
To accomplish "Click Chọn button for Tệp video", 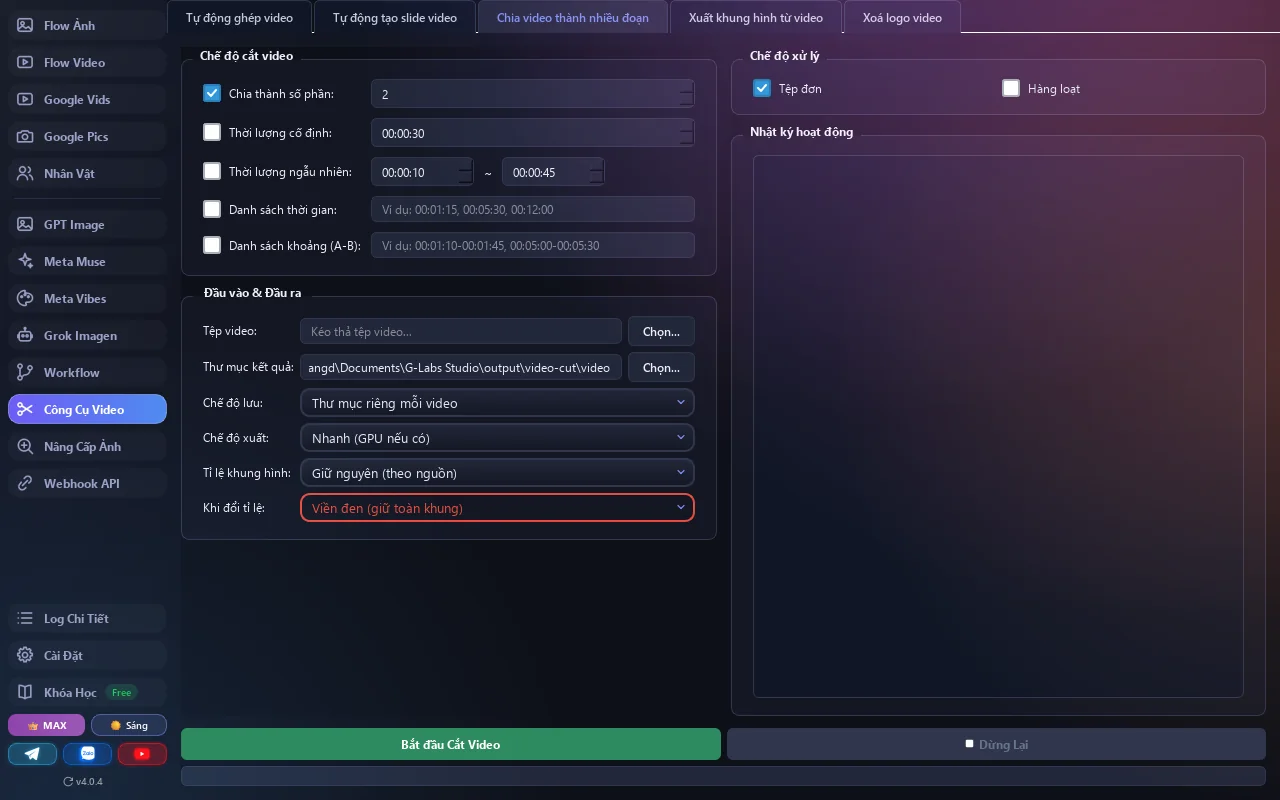I will [661, 331].
